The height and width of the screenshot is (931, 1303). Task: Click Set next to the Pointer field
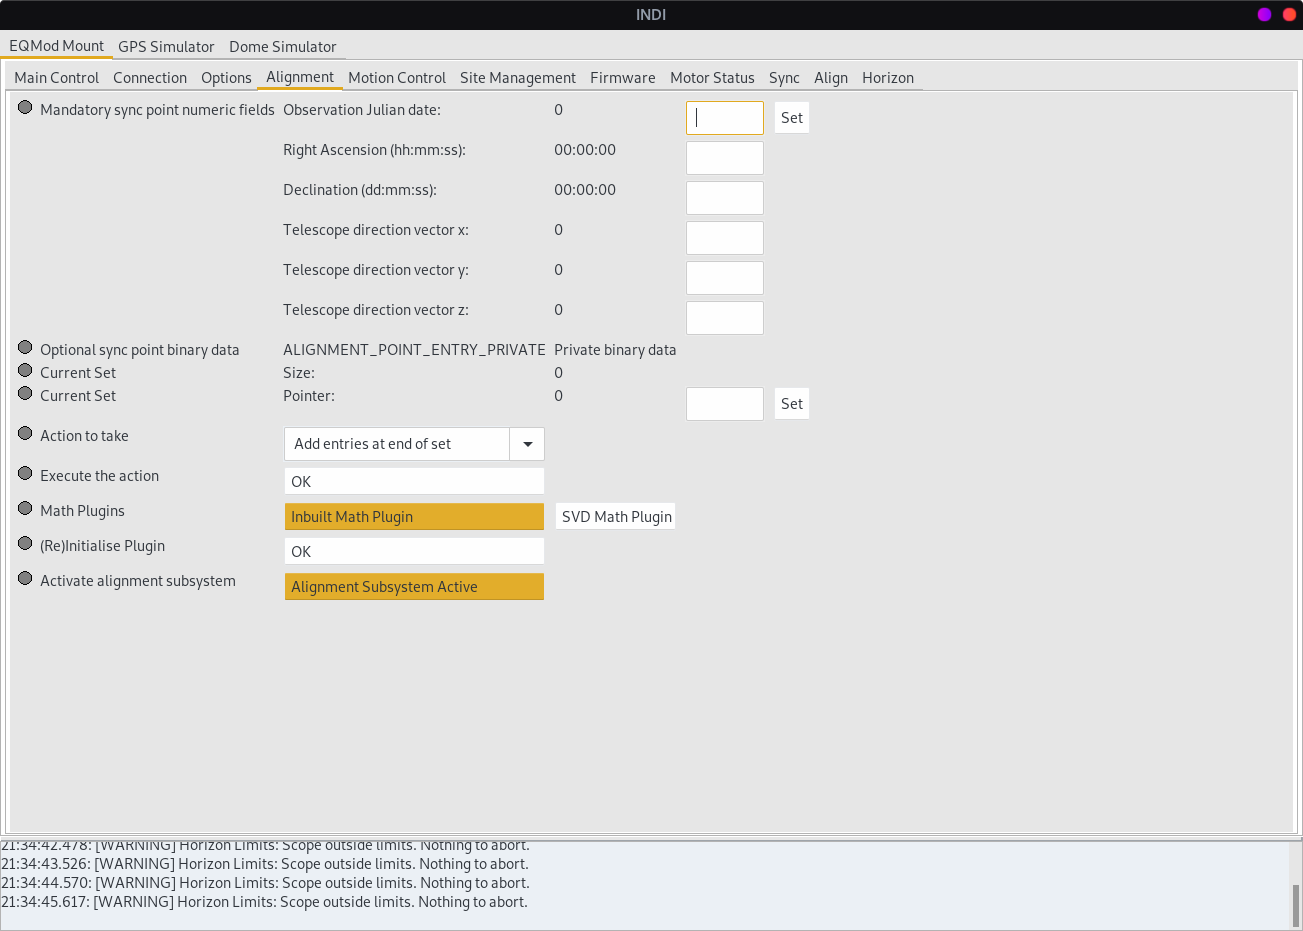tap(792, 404)
